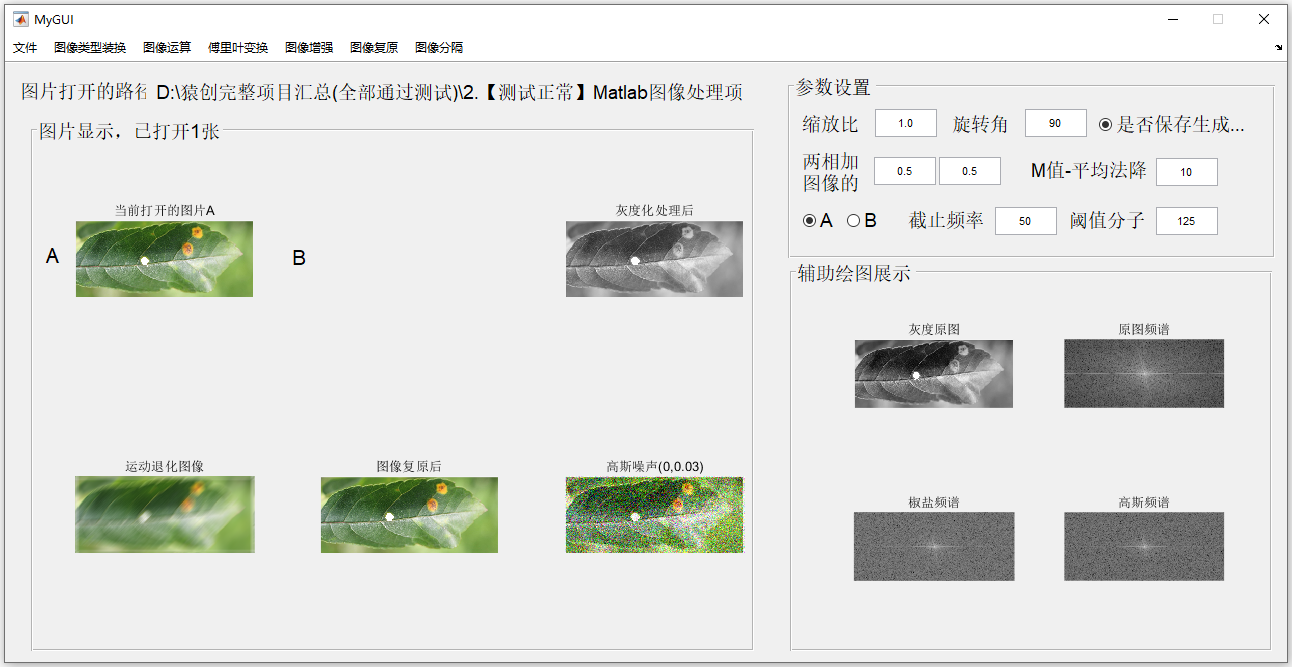
Task: Click the M值 field showing 10
Action: [1186, 172]
